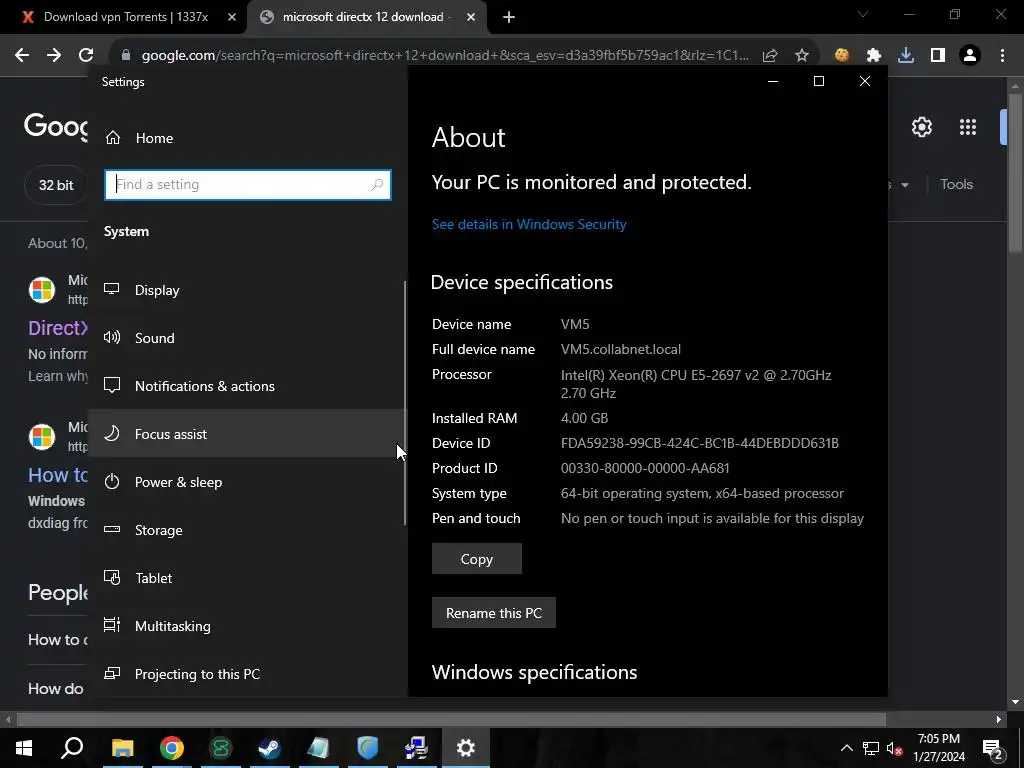Viewport: 1024px width, 768px height.
Task: Bookmark this page with star icon
Action: point(802,56)
